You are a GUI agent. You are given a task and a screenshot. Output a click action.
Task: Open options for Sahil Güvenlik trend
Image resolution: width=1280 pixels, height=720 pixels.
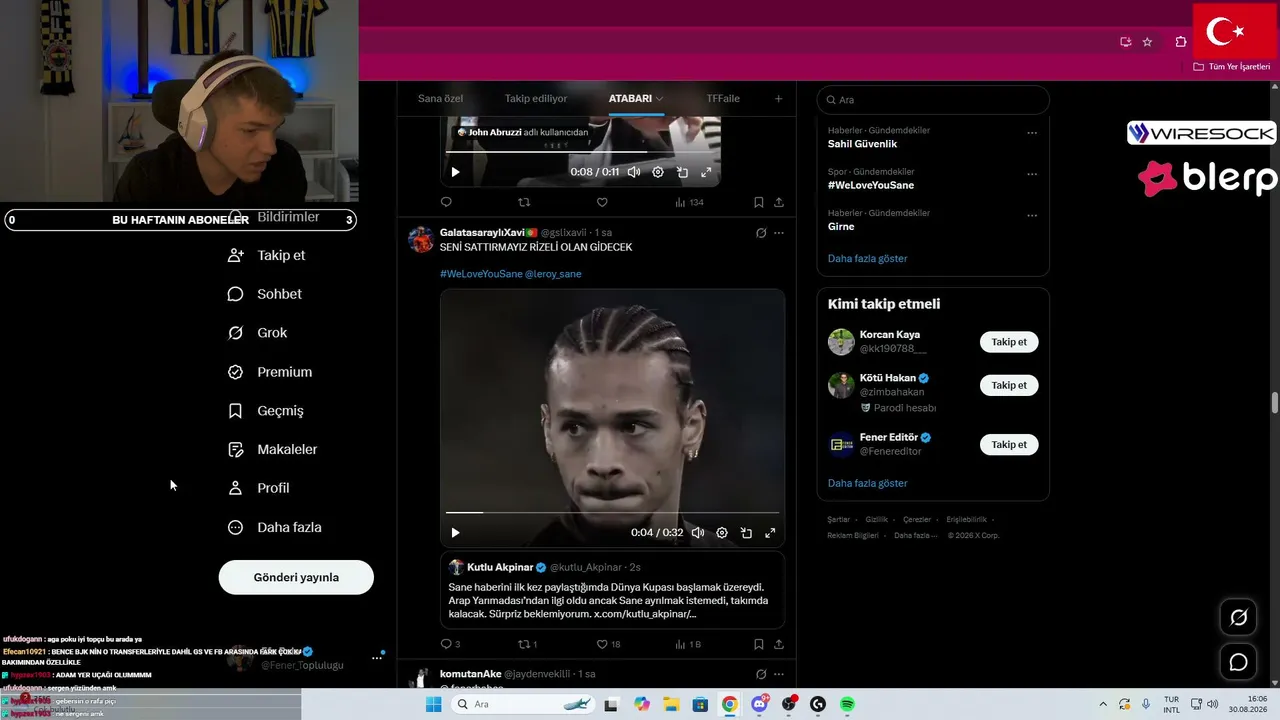tap(1032, 132)
